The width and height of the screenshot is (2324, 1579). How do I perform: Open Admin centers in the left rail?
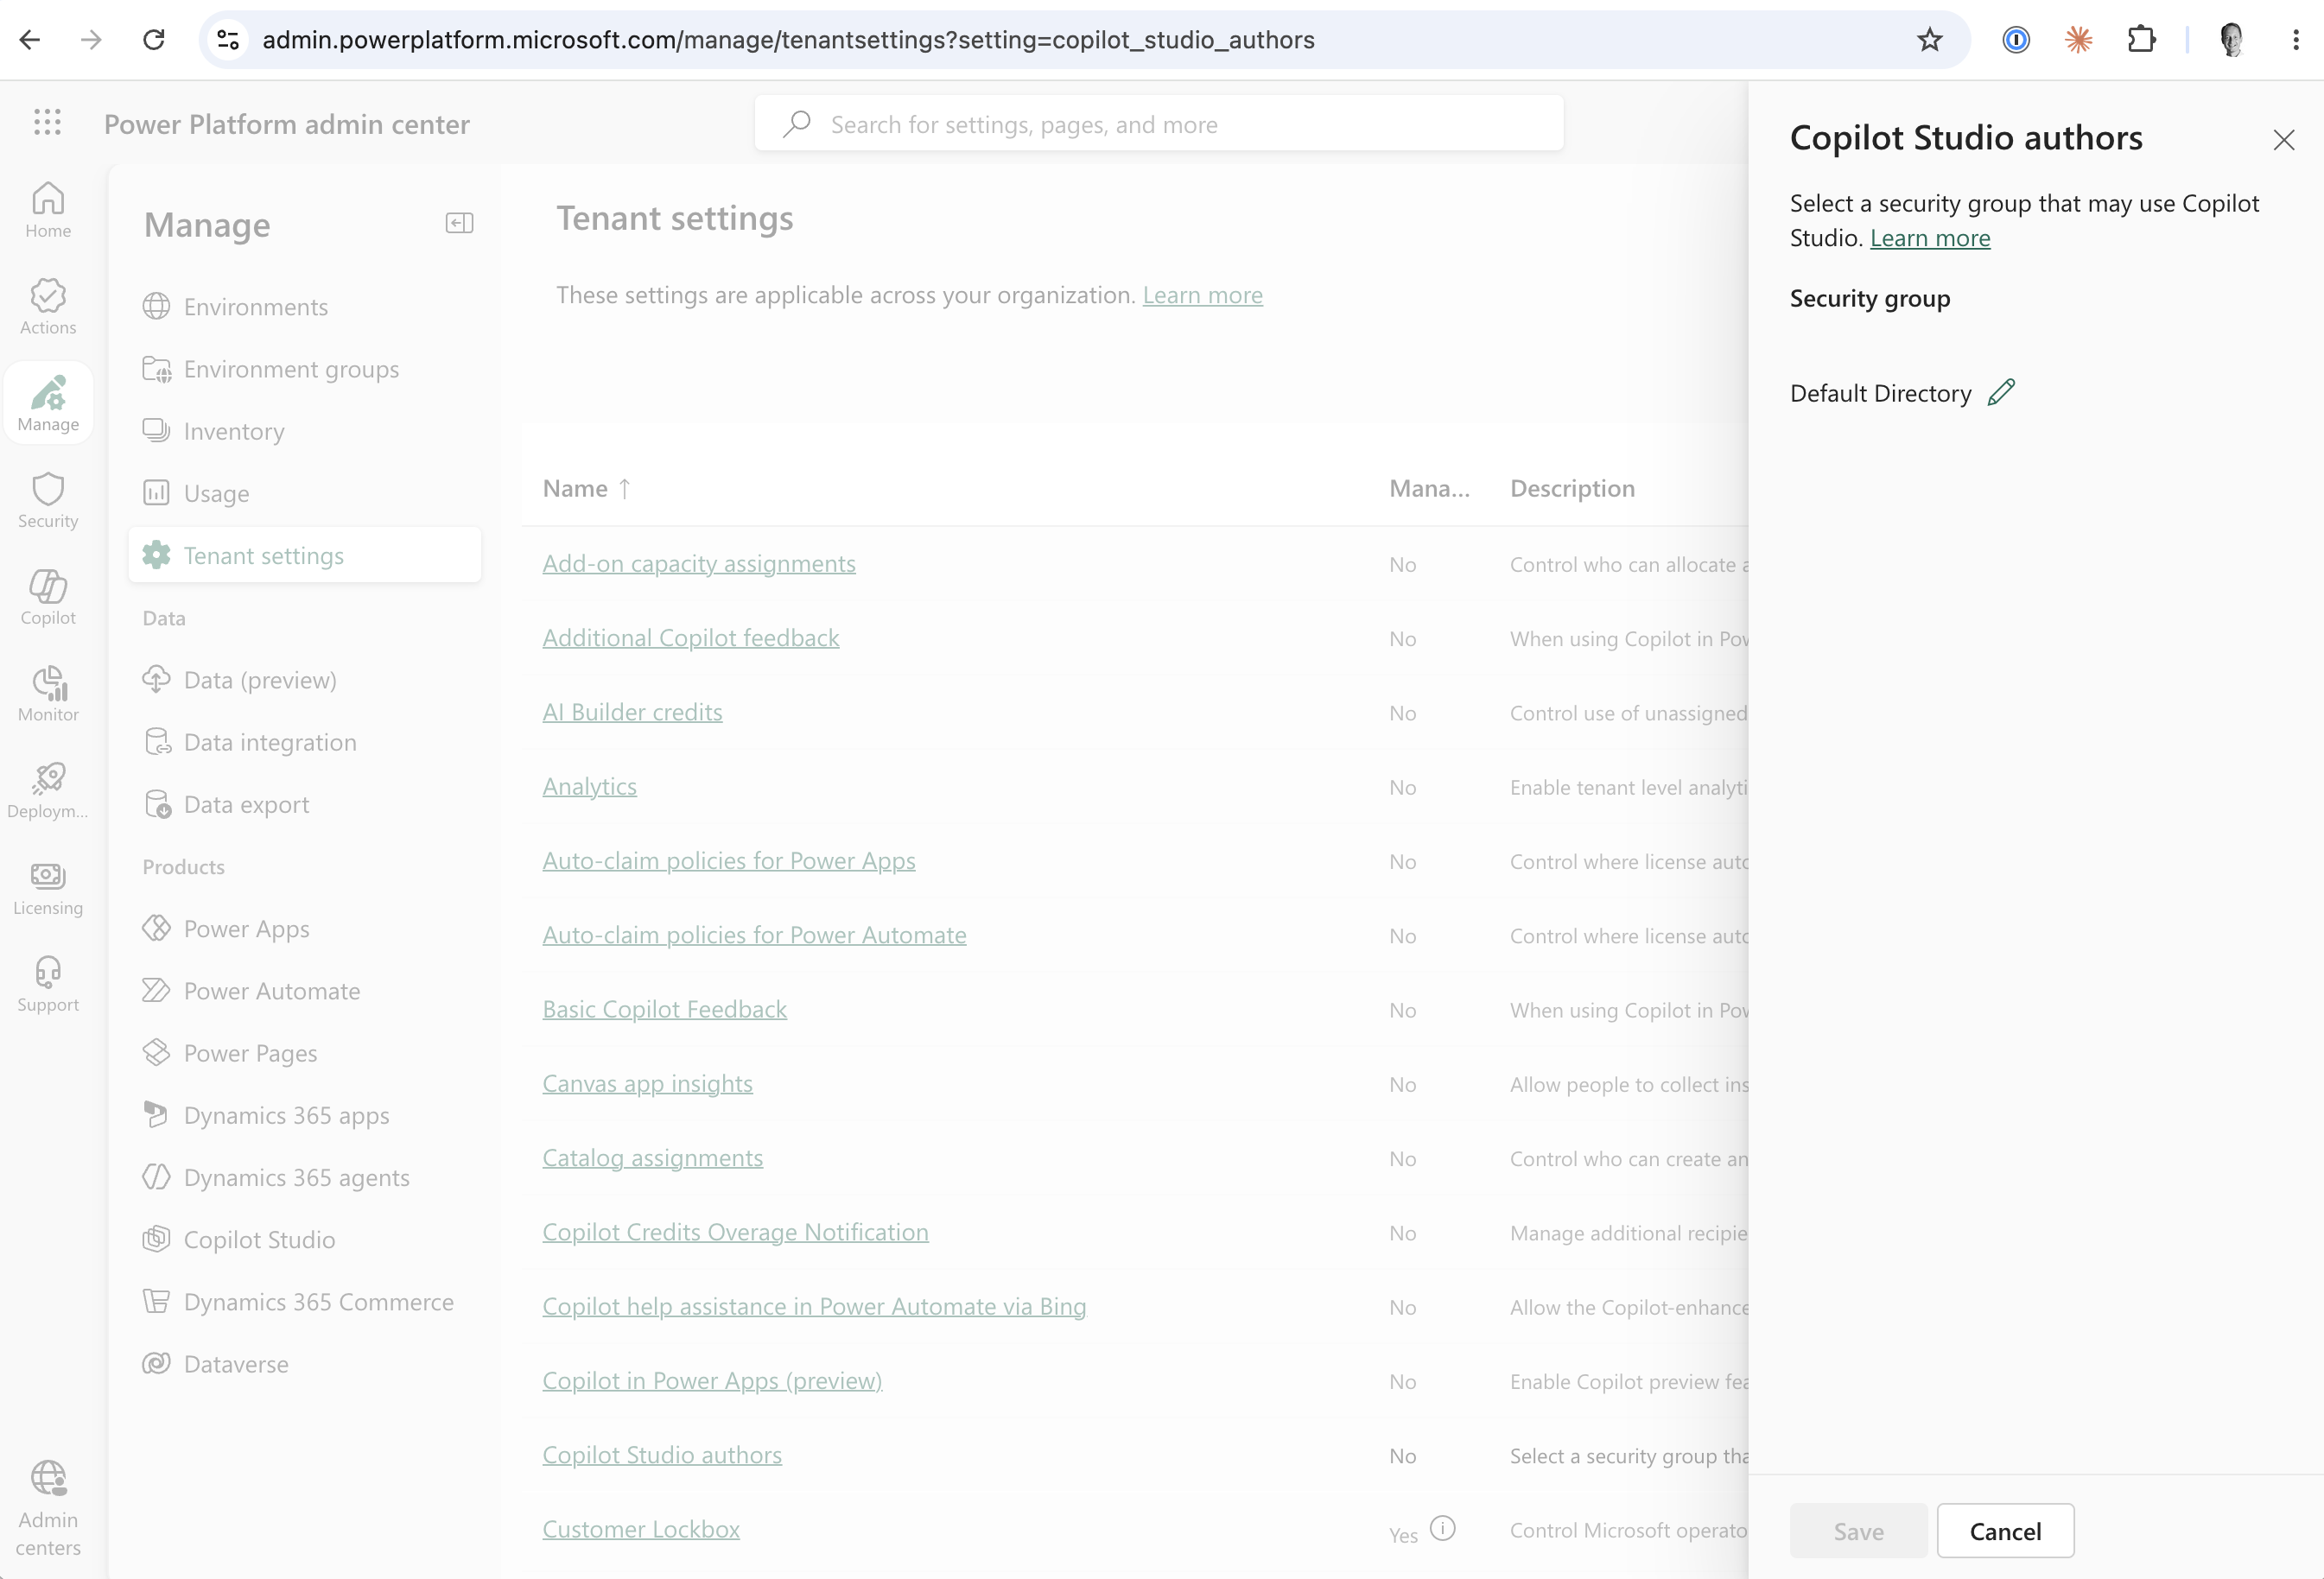point(48,1508)
